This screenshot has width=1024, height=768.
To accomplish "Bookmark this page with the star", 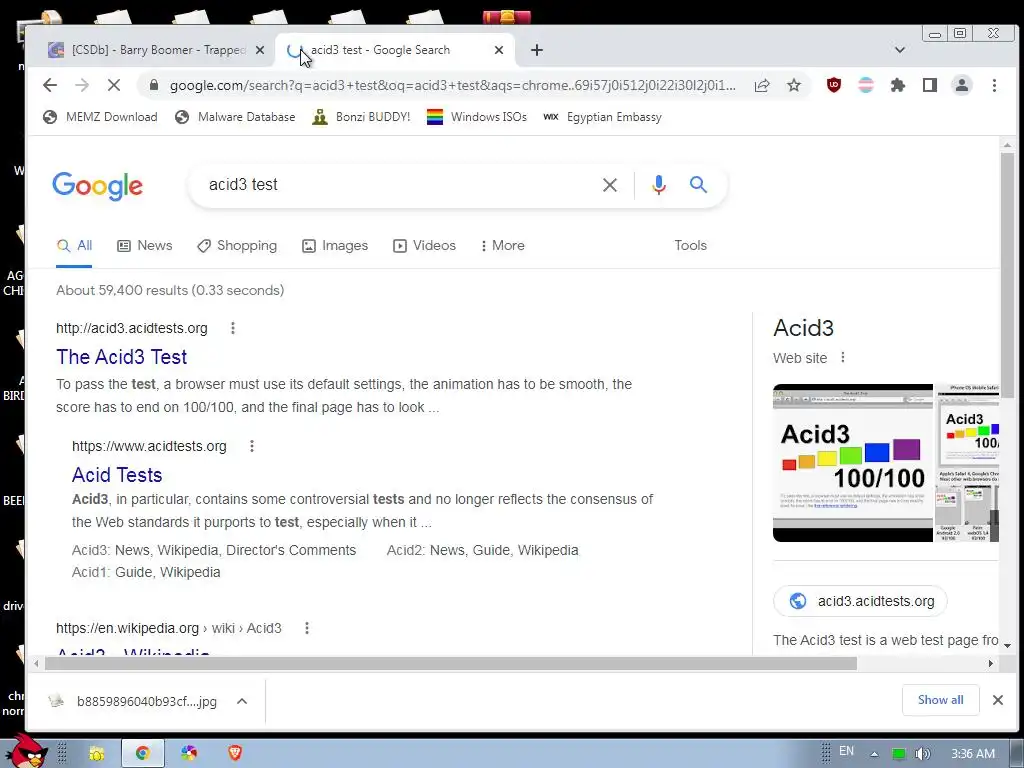I will (793, 85).
